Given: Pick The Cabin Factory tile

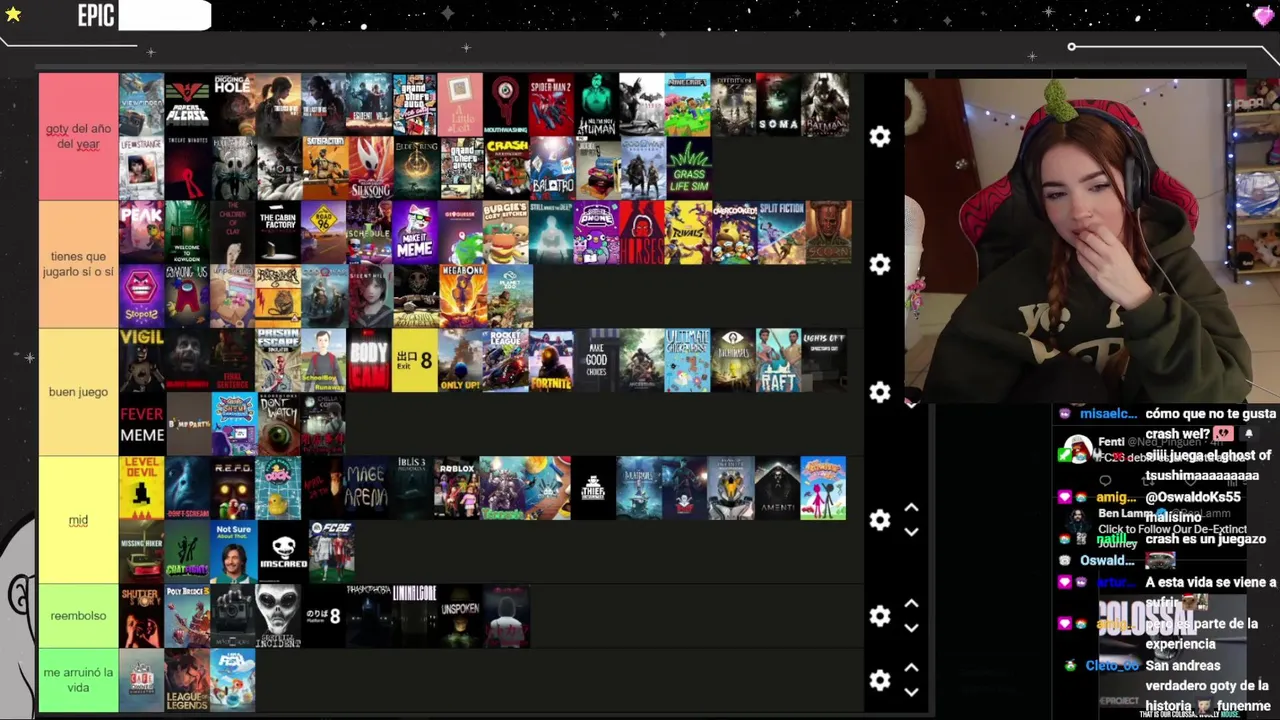Looking at the screenshot, I should coord(278,232).
